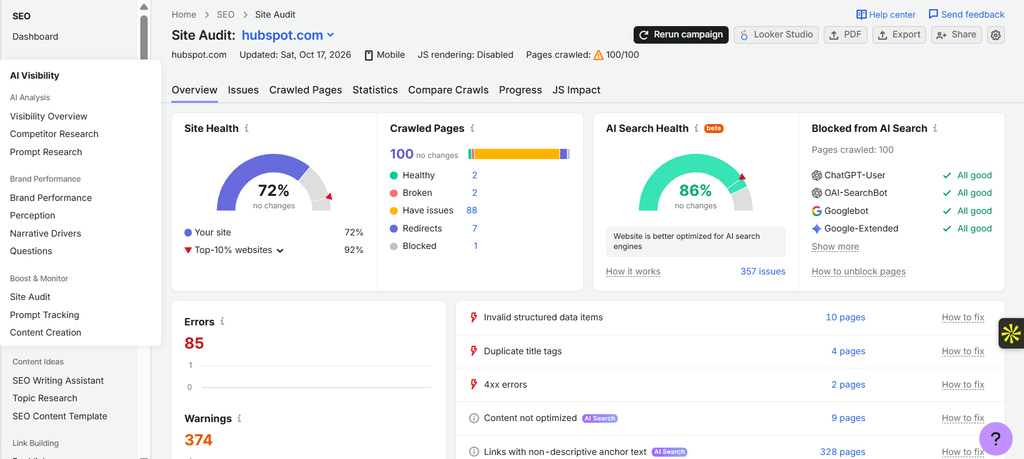
Task: Click the Send feedback chat icon
Action: pyautogui.click(x=933, y=14)
